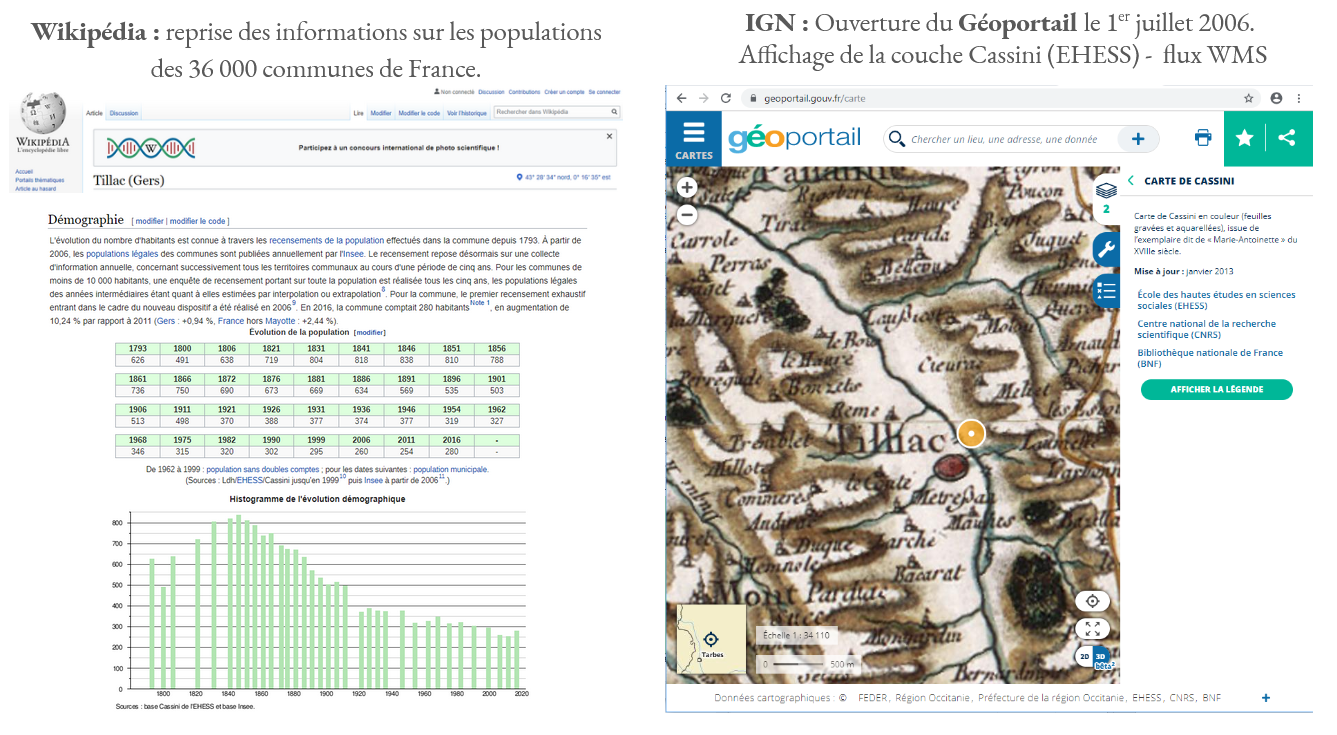Select the Voir l'historique tab
Viewport: 1337px width, 735px height.
pos(466,113)
